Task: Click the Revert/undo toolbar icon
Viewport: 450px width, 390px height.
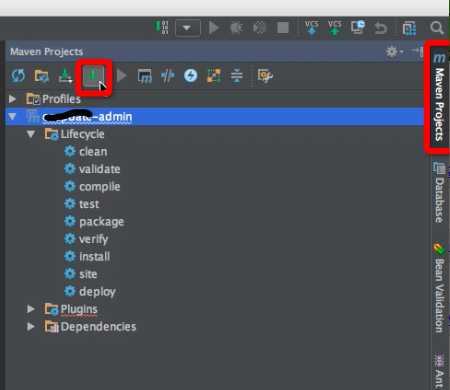Action: tap(380, 28)
